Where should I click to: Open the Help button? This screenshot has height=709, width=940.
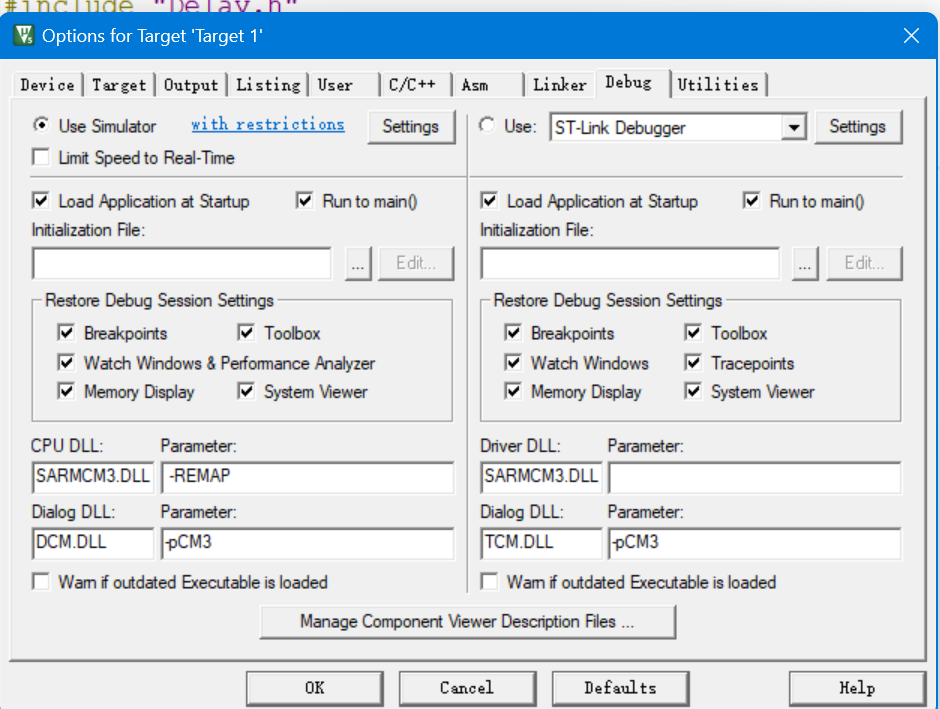pos(857,688)
